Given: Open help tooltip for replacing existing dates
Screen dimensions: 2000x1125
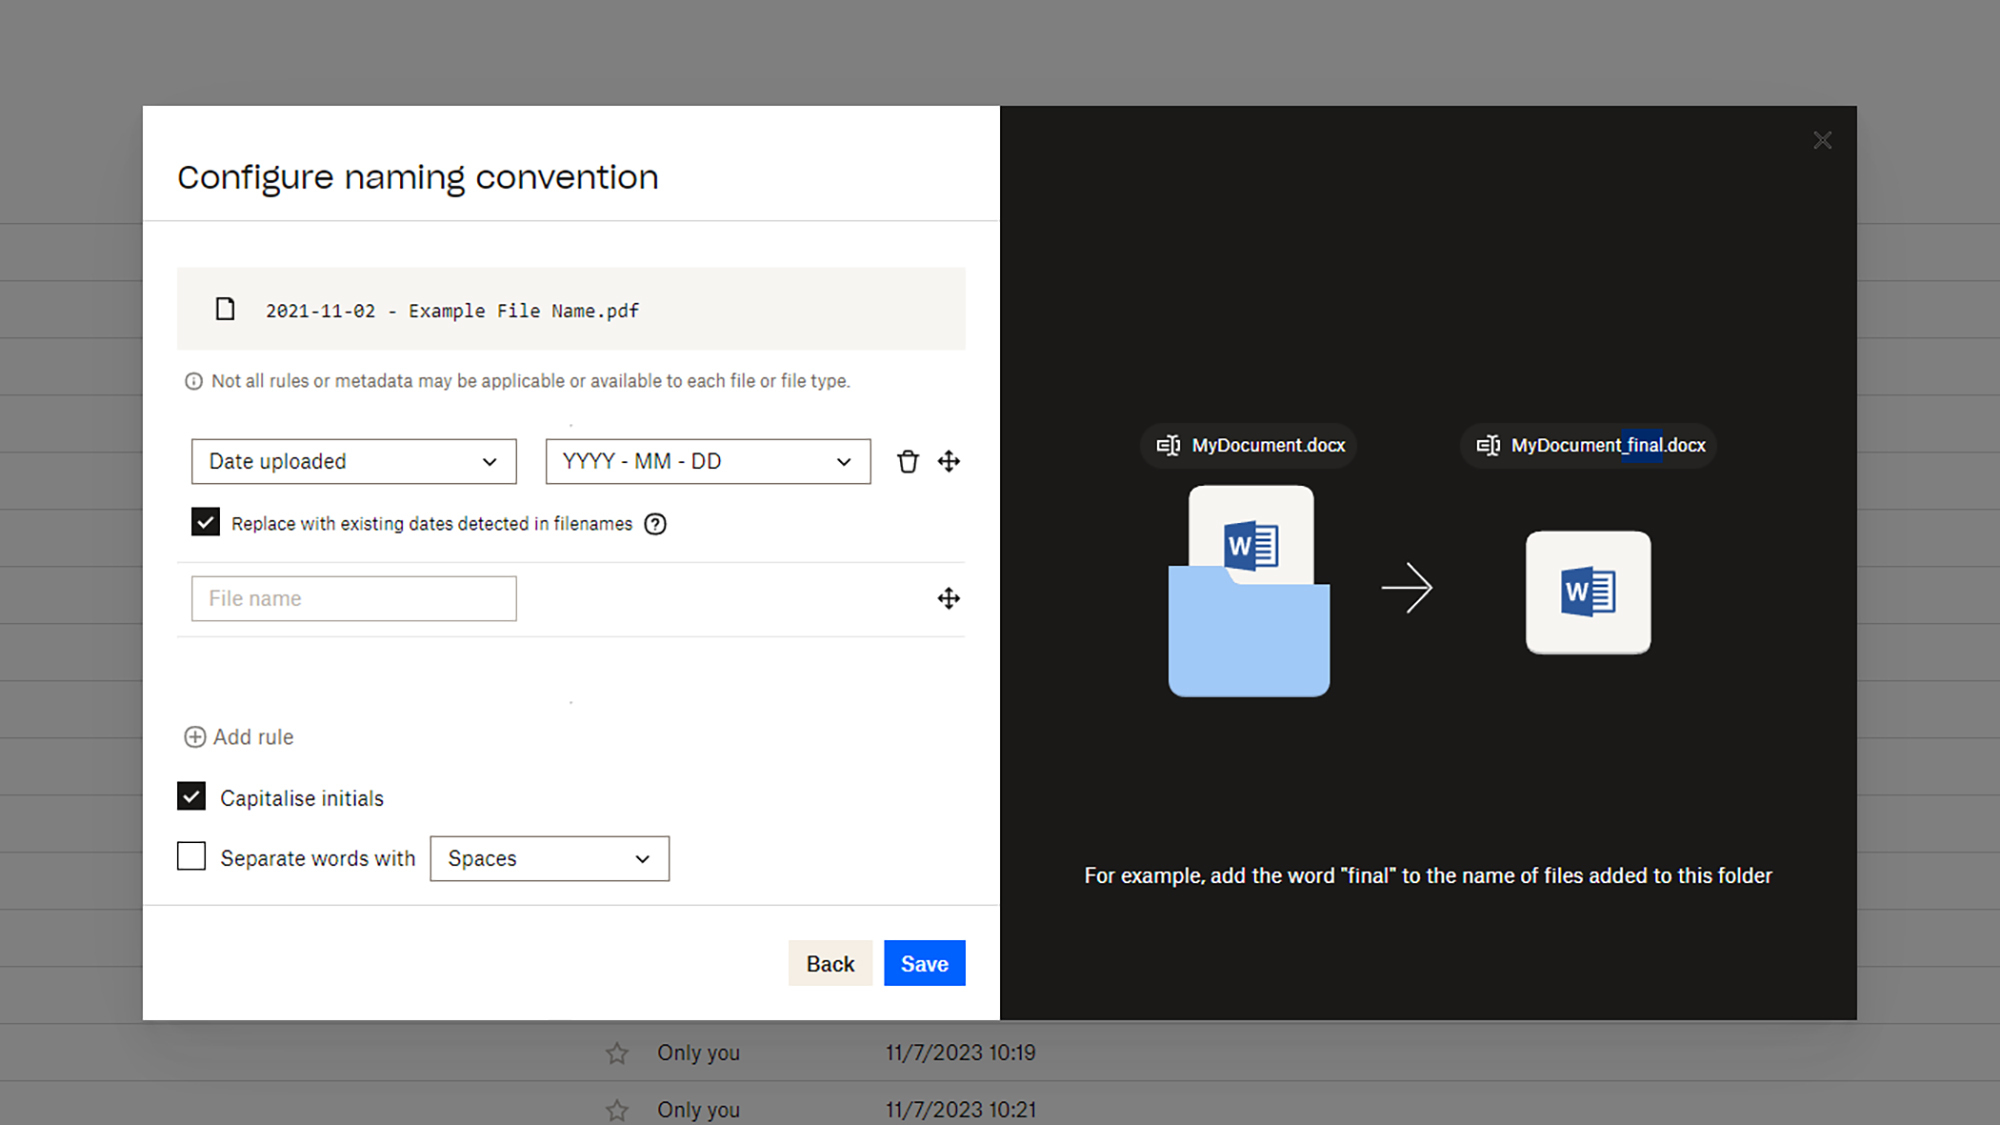Looking at the screenshot, I should 655,524.
